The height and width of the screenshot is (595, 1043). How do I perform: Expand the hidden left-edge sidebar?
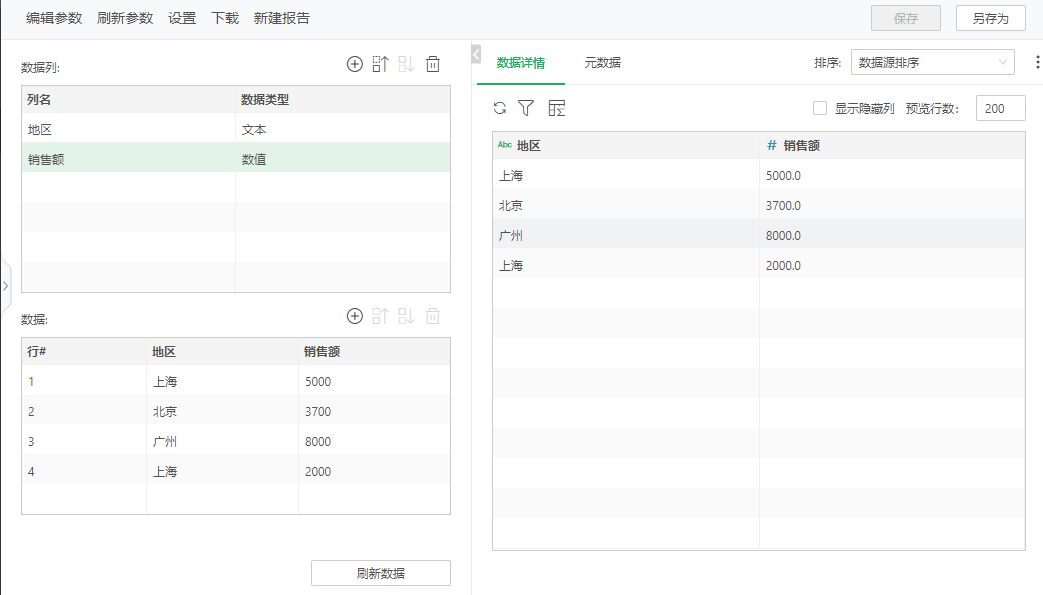click(x=5, y=286)
